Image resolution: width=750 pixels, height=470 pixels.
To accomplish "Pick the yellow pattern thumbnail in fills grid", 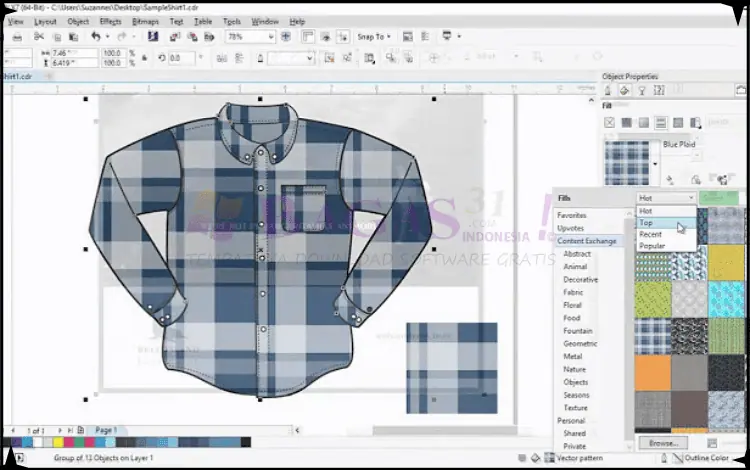I will coord(727,262).
